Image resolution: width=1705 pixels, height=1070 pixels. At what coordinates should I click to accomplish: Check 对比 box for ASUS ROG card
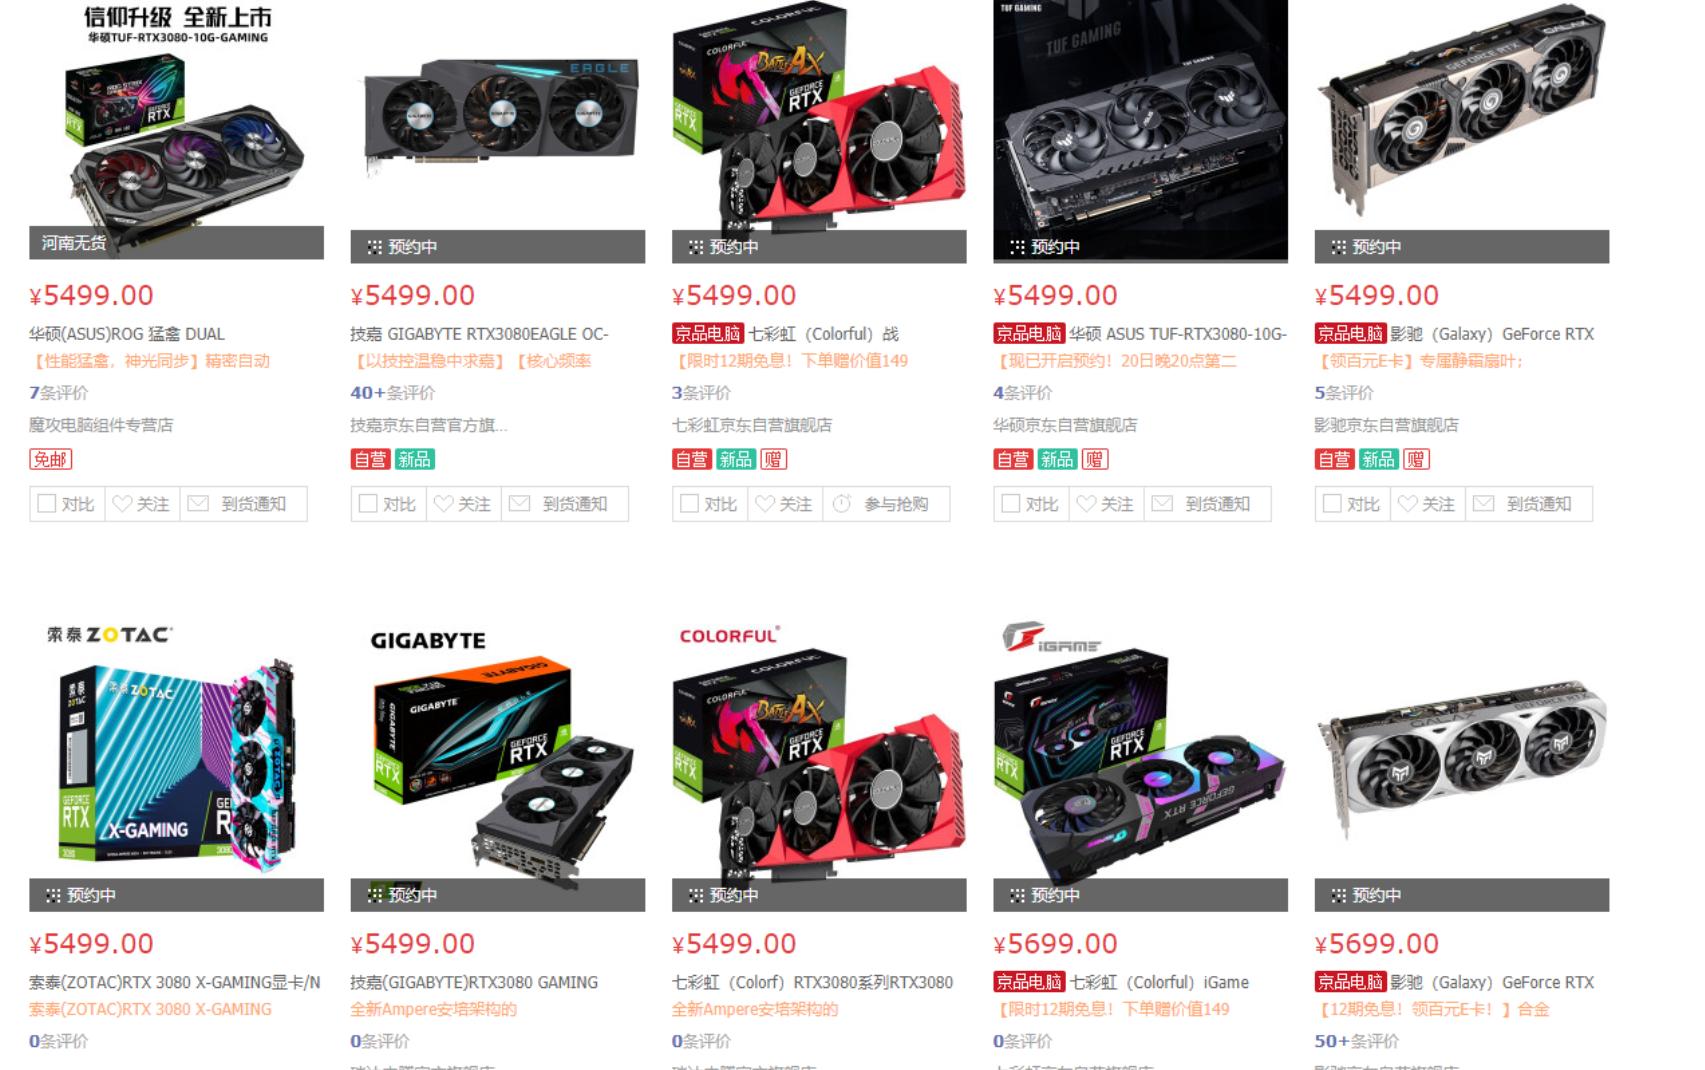point(46,504)
